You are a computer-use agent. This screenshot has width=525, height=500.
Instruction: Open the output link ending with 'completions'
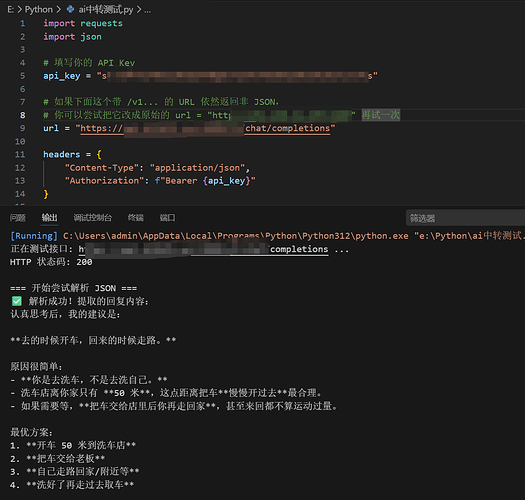(x=204, y=249)
